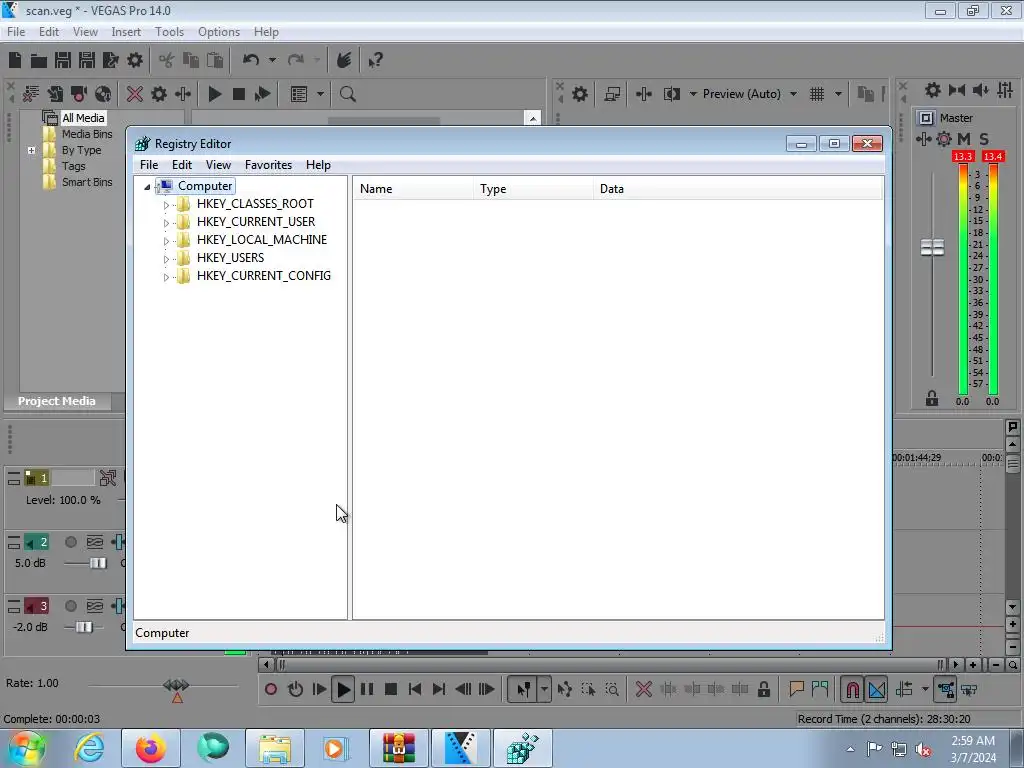Toggle Master fader channel lock
Image resolution: width=1024 pixels, height=768 pixels.
pos(932,398)
